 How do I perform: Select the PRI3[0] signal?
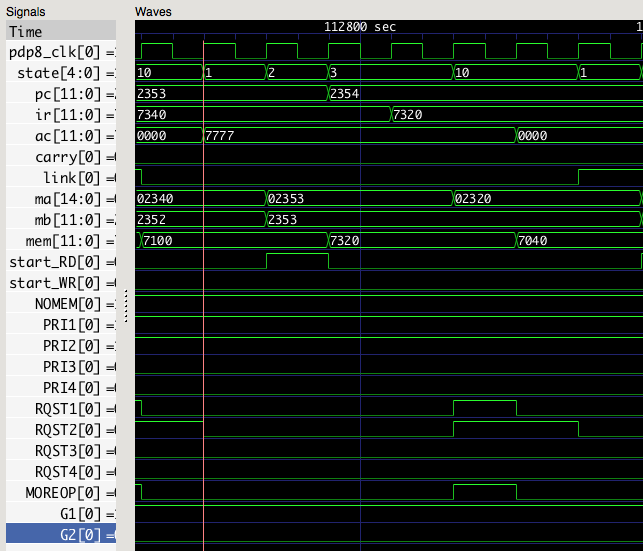[x=61, y=367]
